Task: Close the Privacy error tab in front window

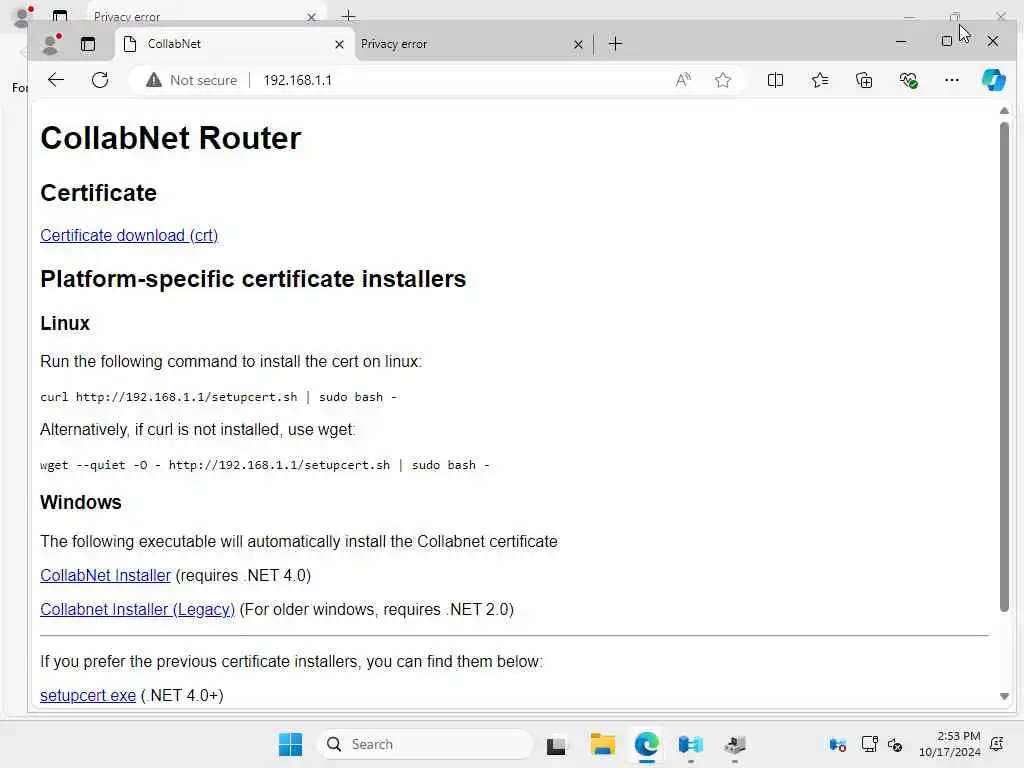Action: point(578,44)
